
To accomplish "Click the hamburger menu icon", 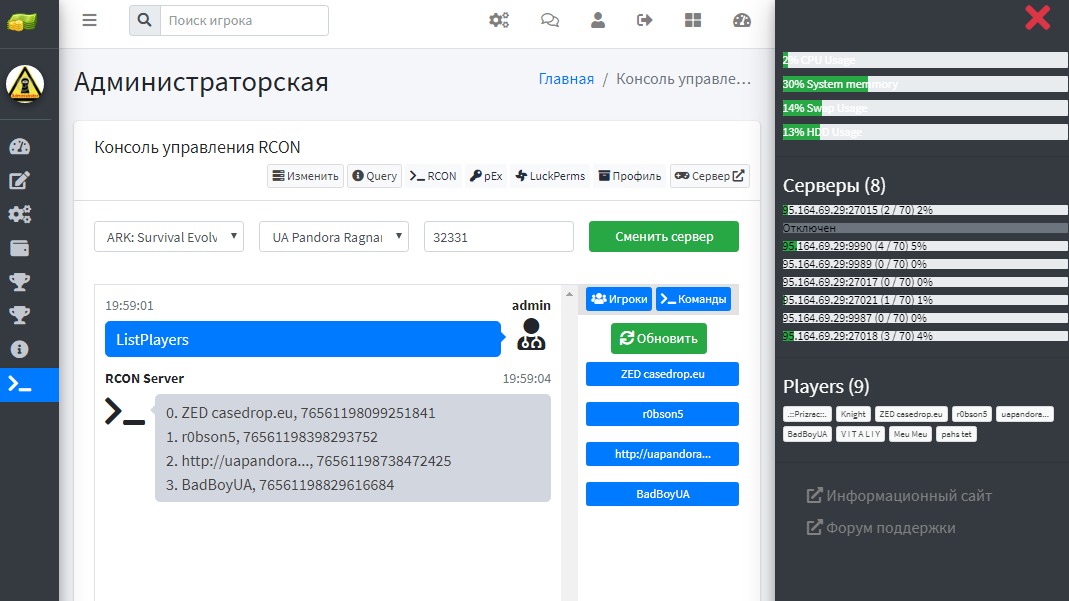I will tap(90, 20).
